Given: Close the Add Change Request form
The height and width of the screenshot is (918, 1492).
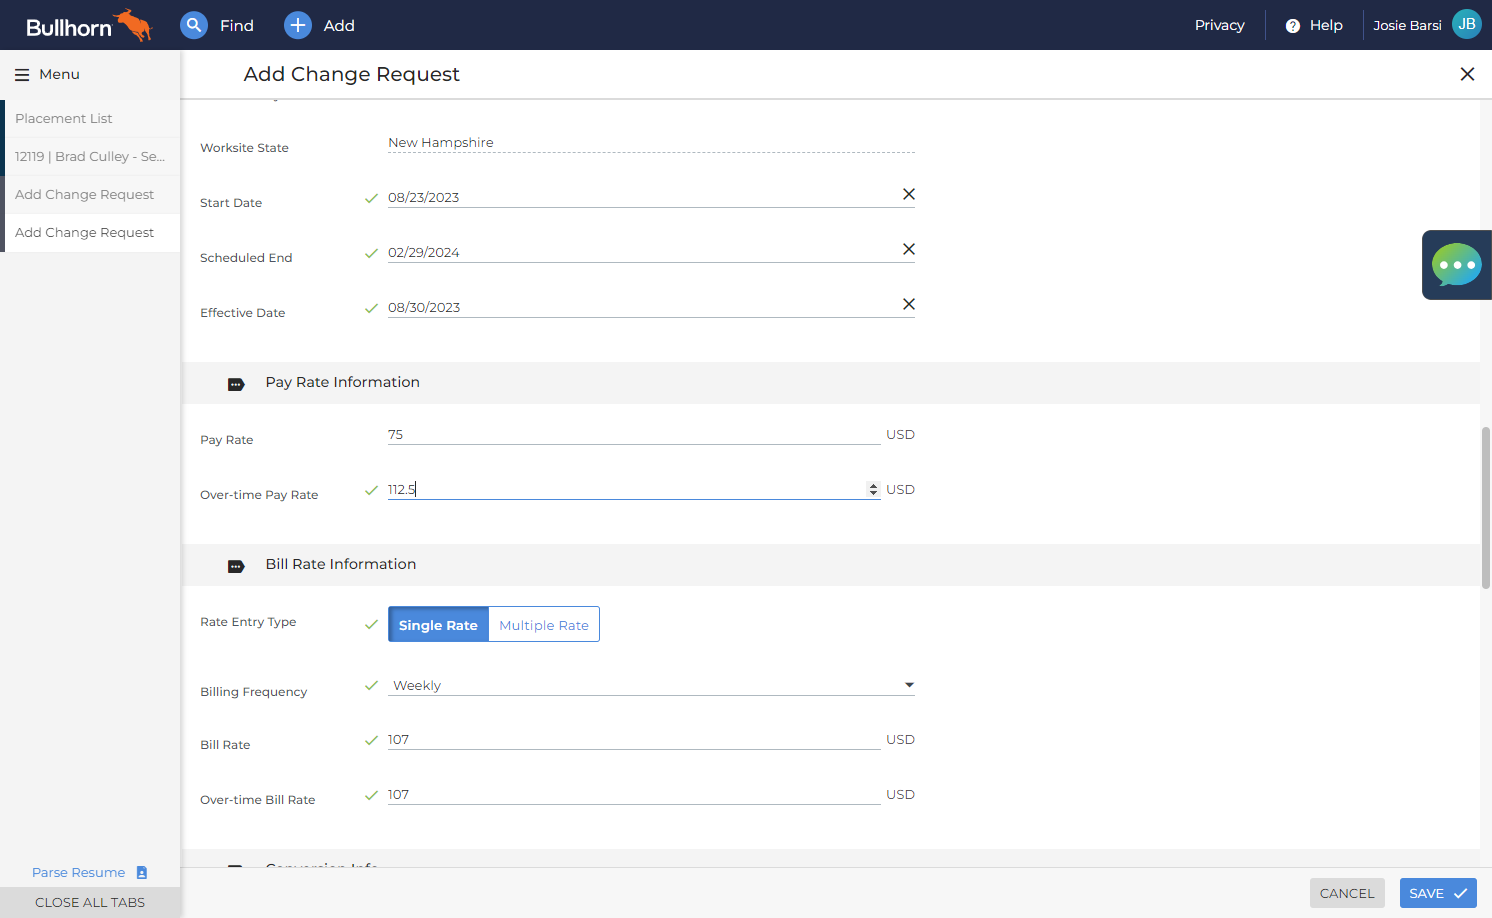Looking at the screenshot, I should coord(1467,74).
